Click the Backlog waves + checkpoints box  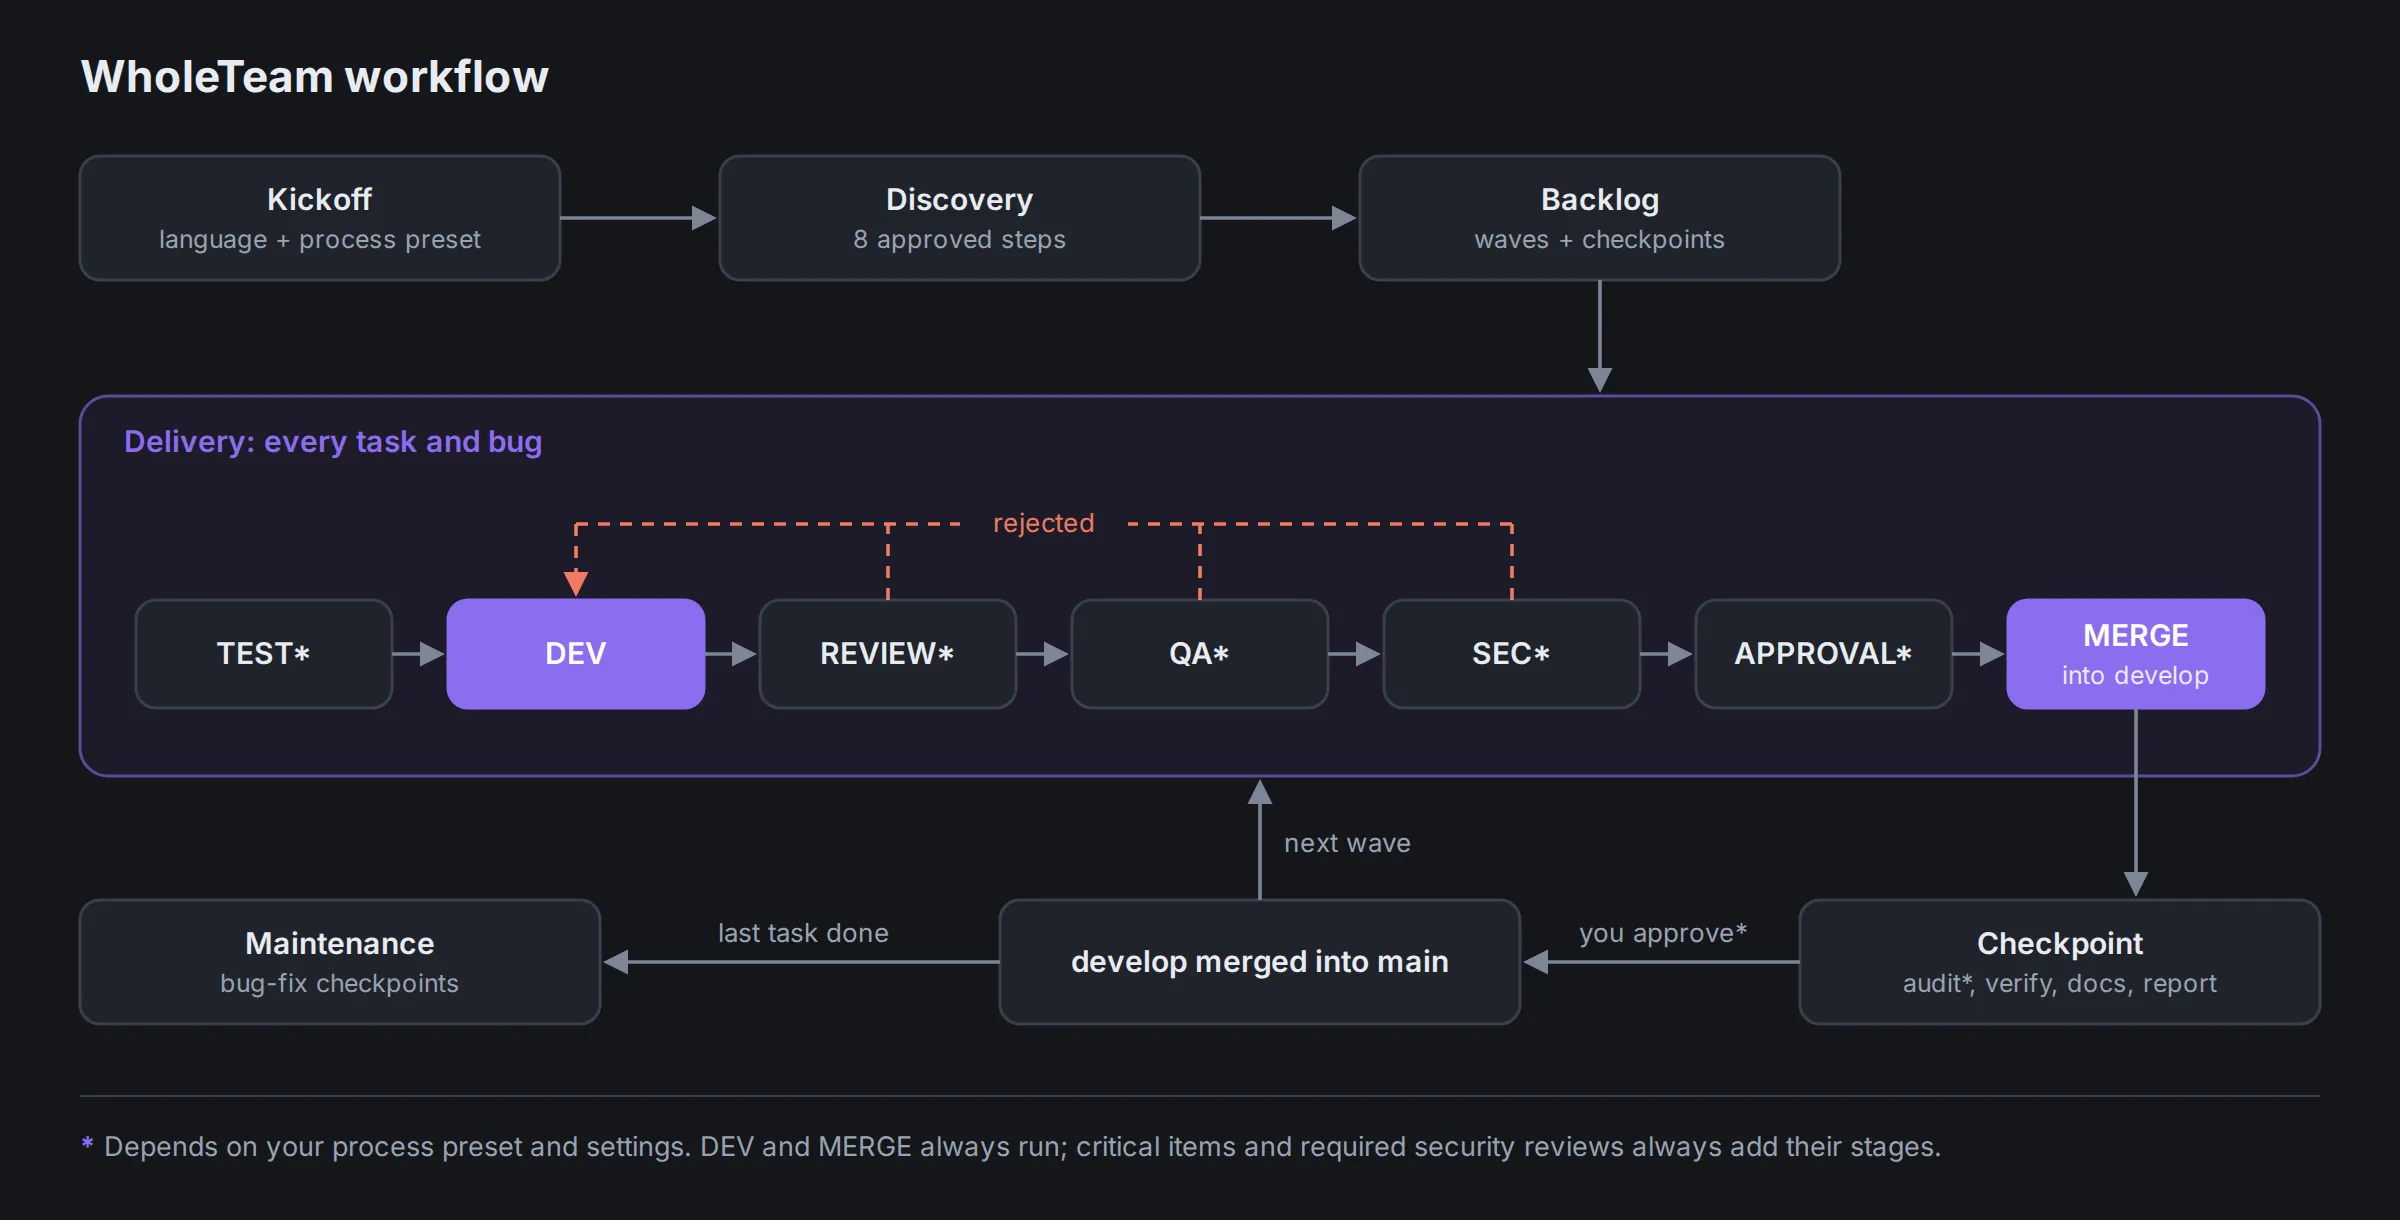click(1600, 218)
